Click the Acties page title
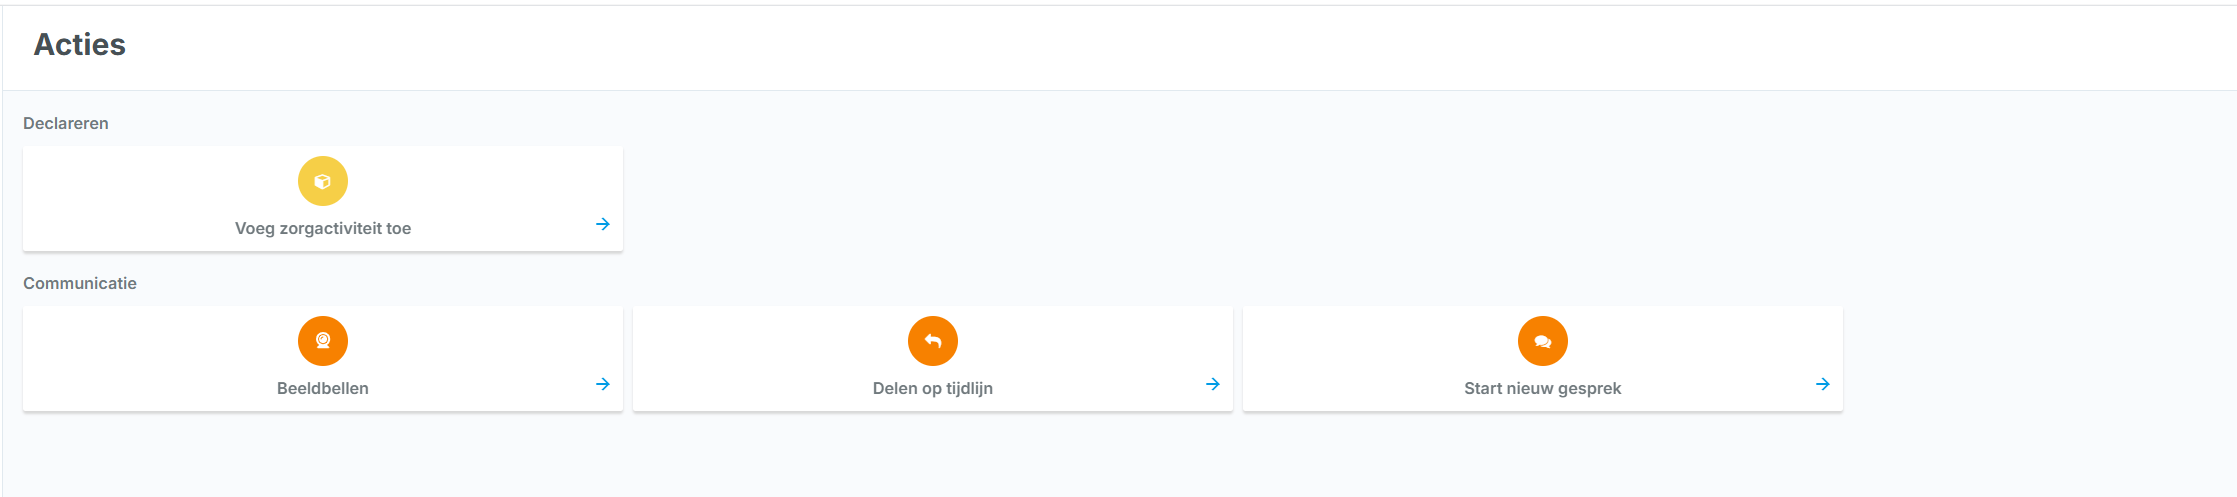This screenshot has width=2237, height=497. (x=80, y=44)
